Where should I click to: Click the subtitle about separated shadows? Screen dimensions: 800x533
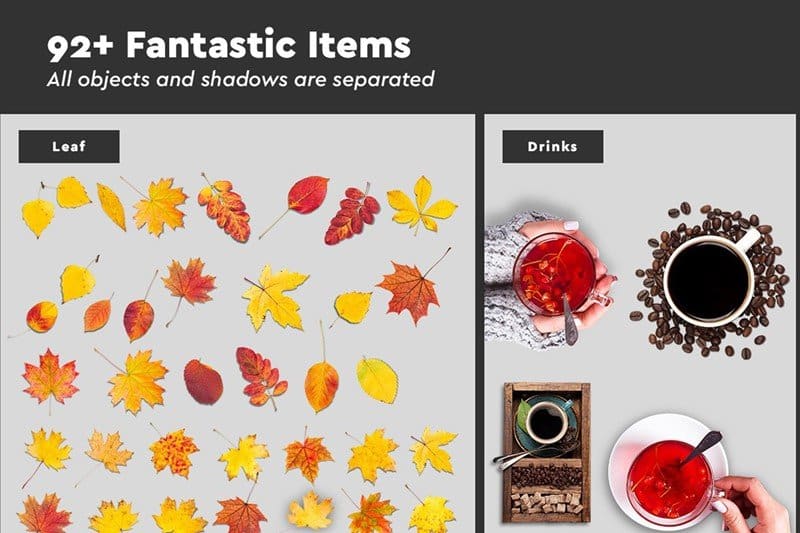tap(240, 79)
